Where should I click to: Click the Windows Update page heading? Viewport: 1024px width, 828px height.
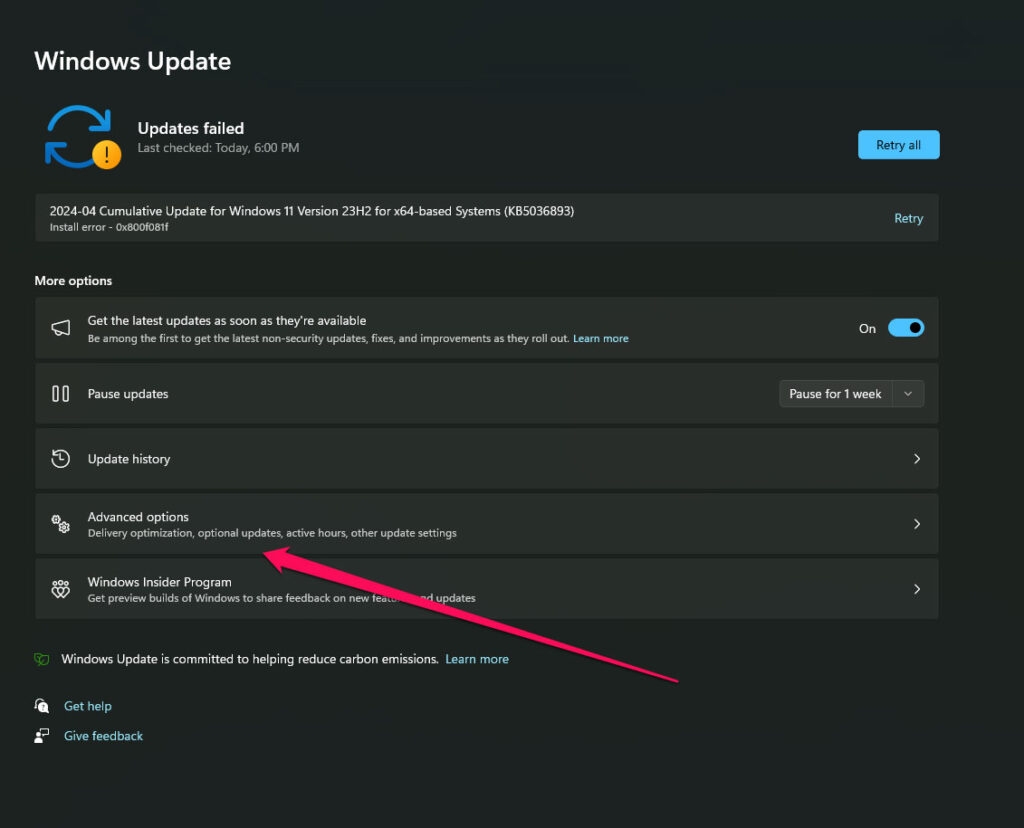tap(133, 61)
